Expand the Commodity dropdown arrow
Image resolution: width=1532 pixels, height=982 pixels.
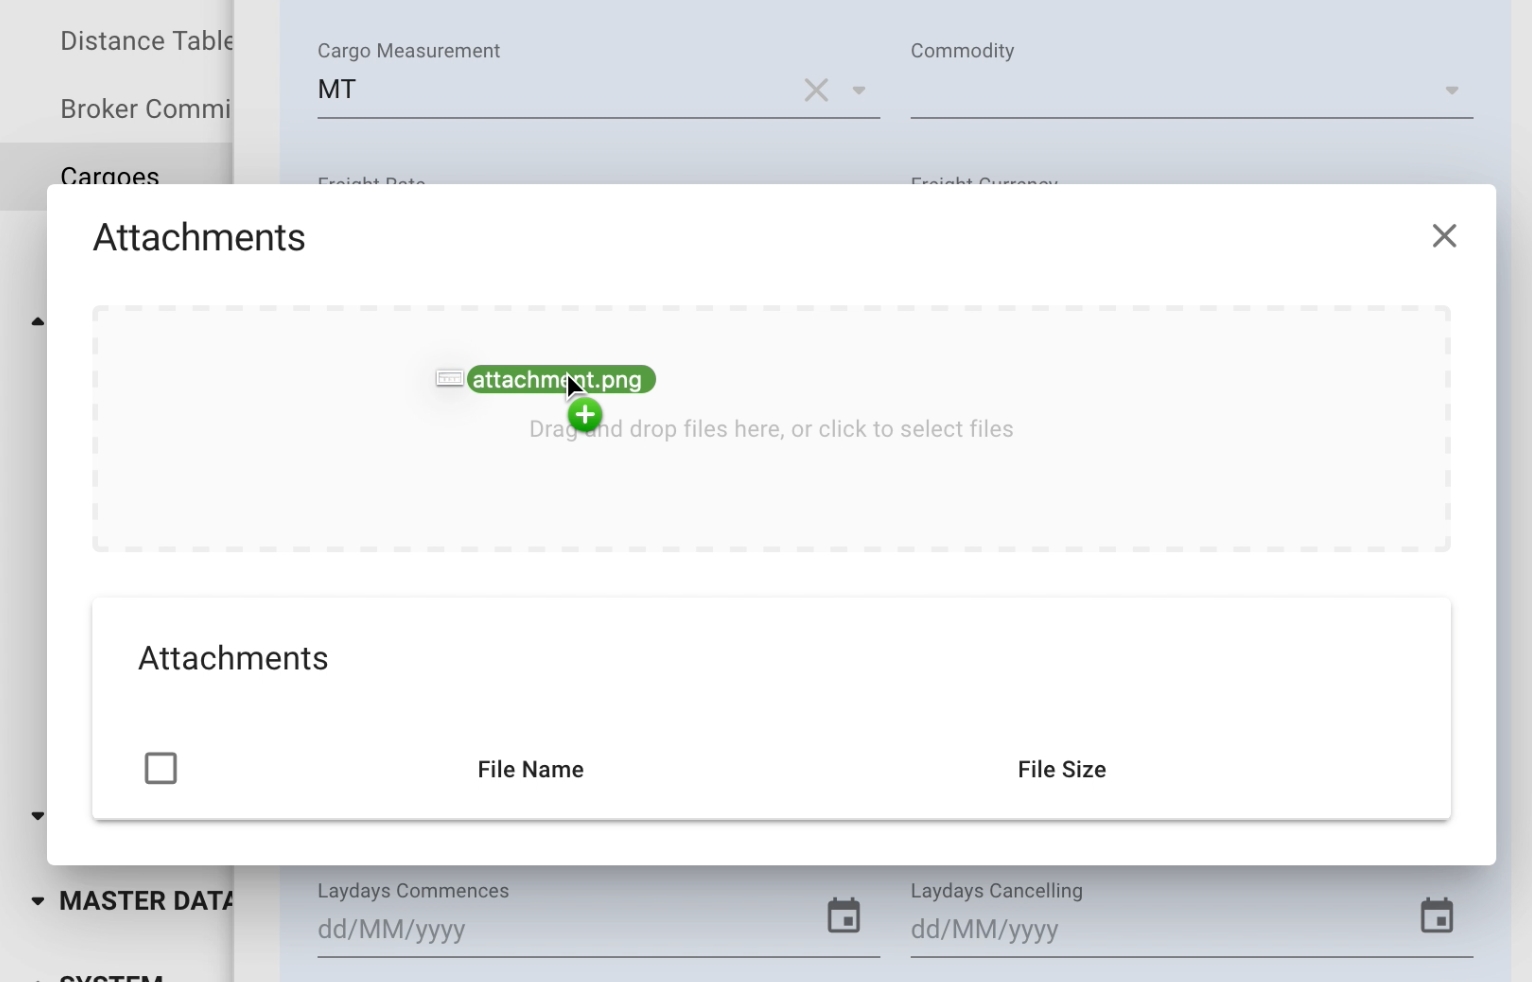pos(1451,91)
